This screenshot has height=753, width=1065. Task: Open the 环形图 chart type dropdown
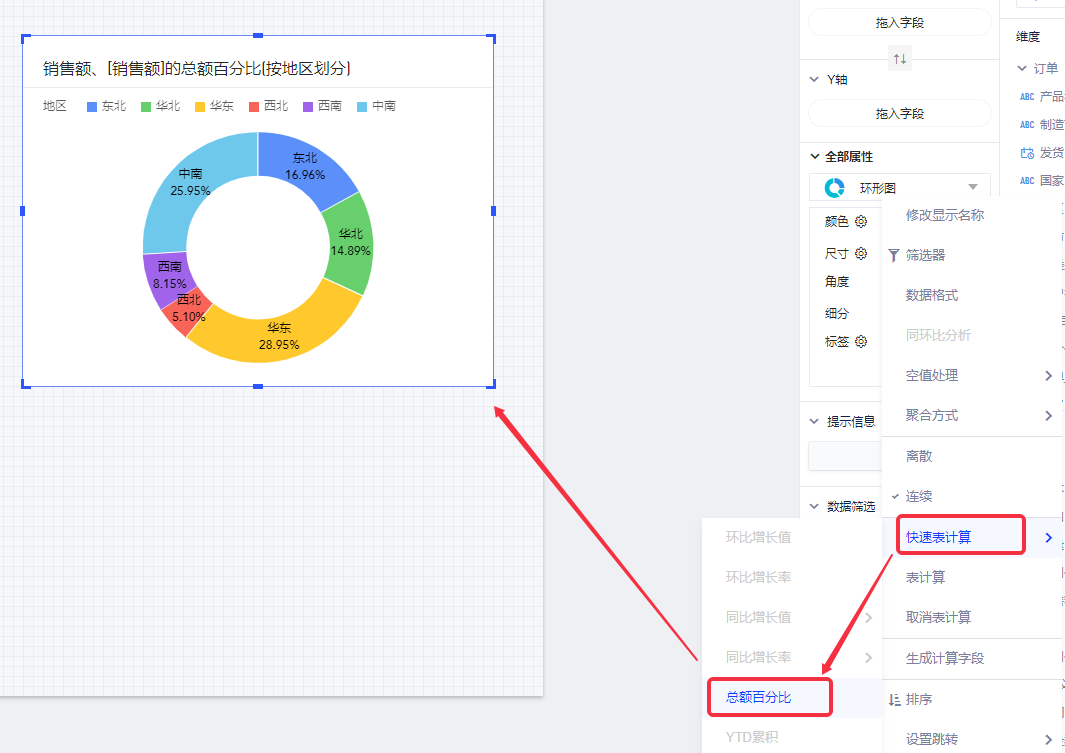pyautogui.click(x=972, y=187)
